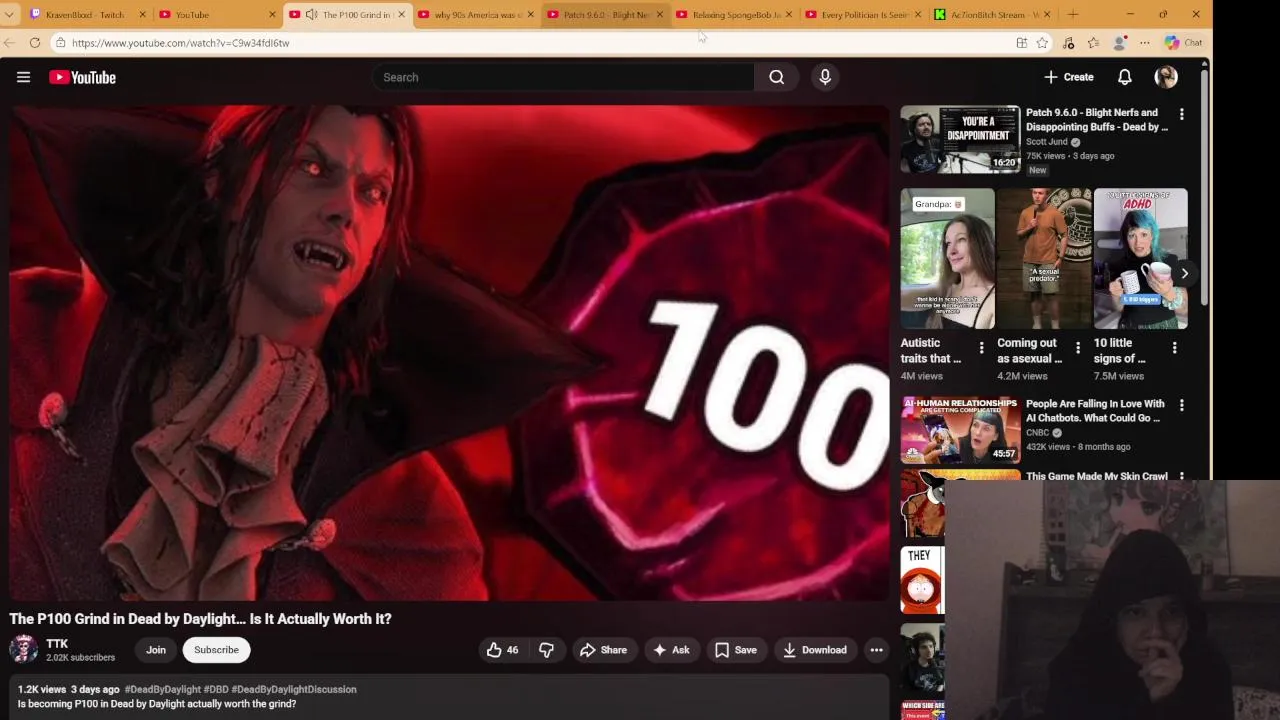This screenshot has height=720, width=1280.
Task: Open the Scott Jund channel link
Action: point(1047,142)
